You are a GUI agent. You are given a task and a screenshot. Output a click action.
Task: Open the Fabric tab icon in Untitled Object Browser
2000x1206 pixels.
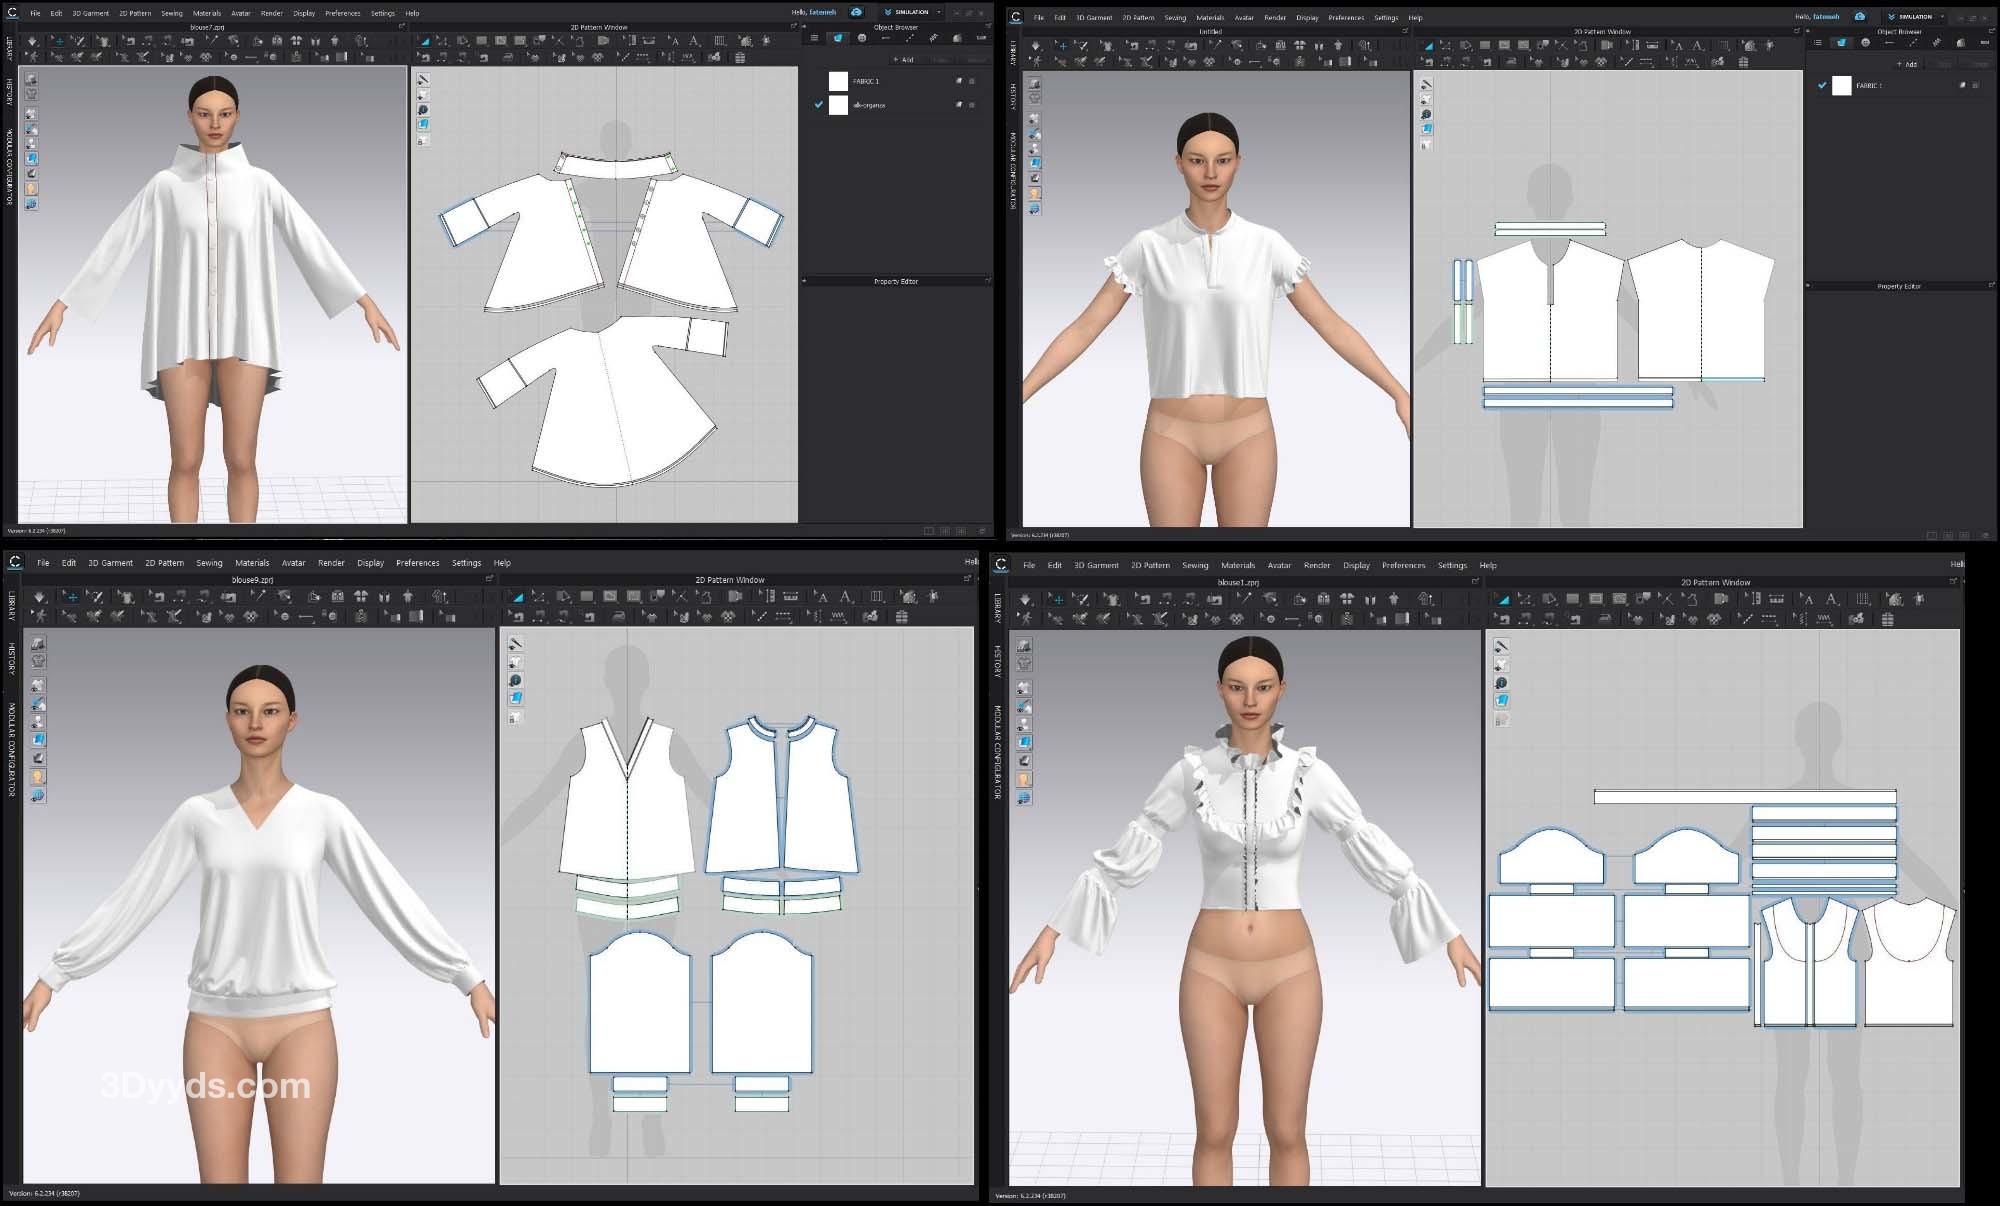pyautogui.click(x=1841, y=43)
